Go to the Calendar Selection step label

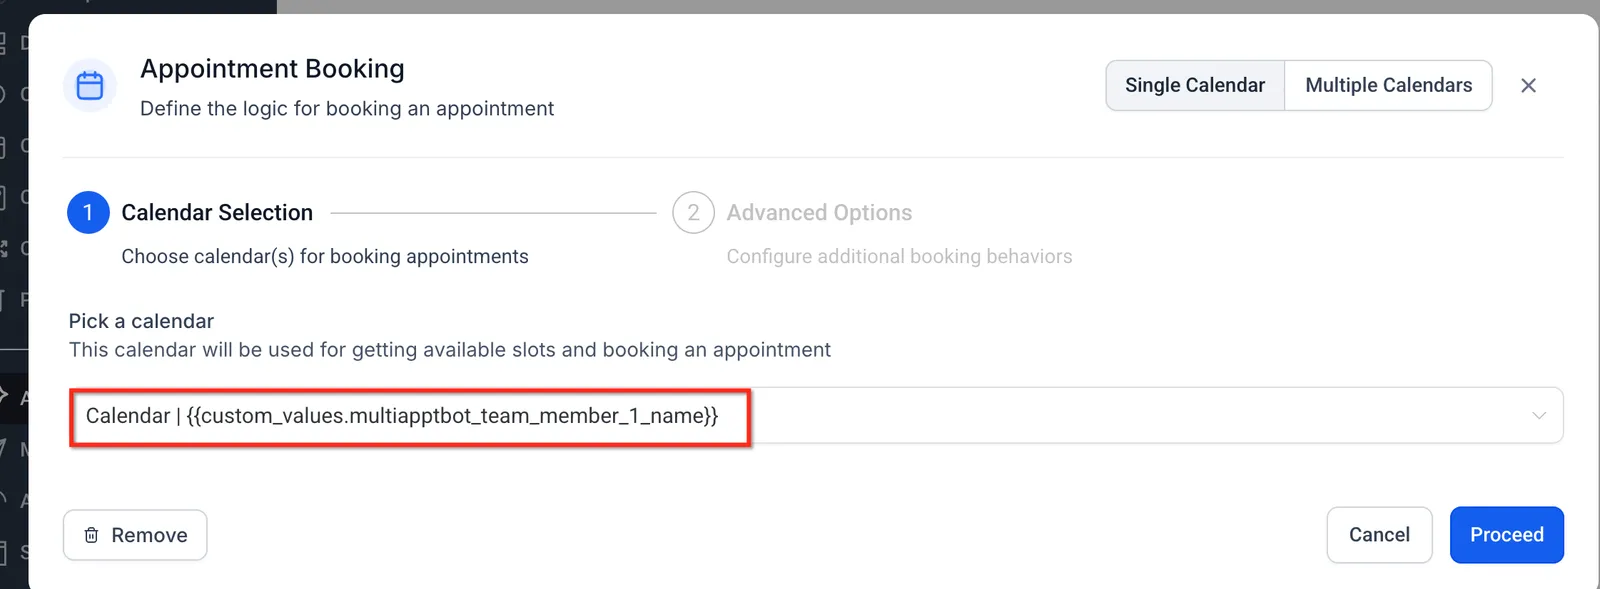point(217,213)
